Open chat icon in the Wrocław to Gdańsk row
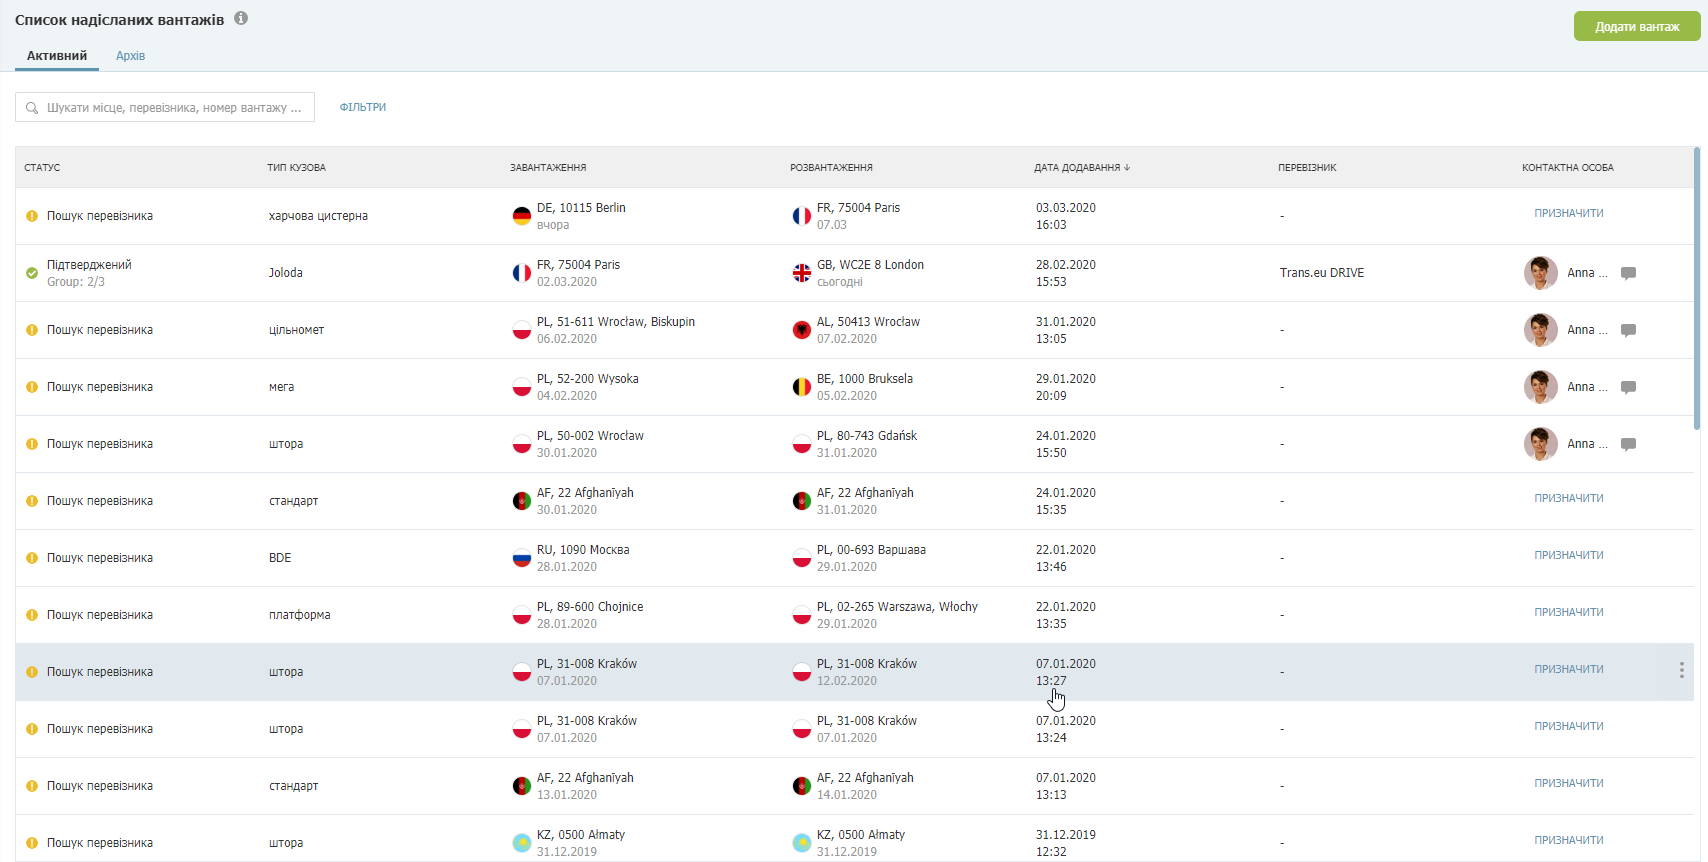 pyautogui.click(x=1628, y=444)
